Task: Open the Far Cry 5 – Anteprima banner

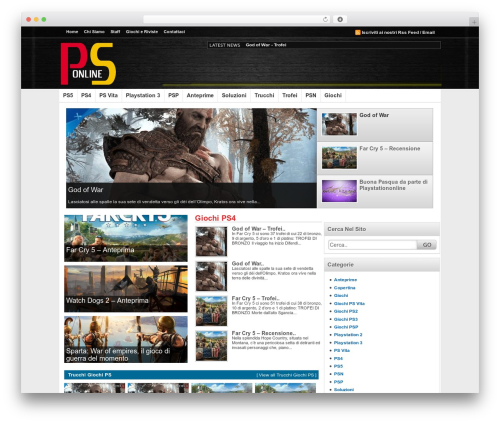Action: point(126,238)
